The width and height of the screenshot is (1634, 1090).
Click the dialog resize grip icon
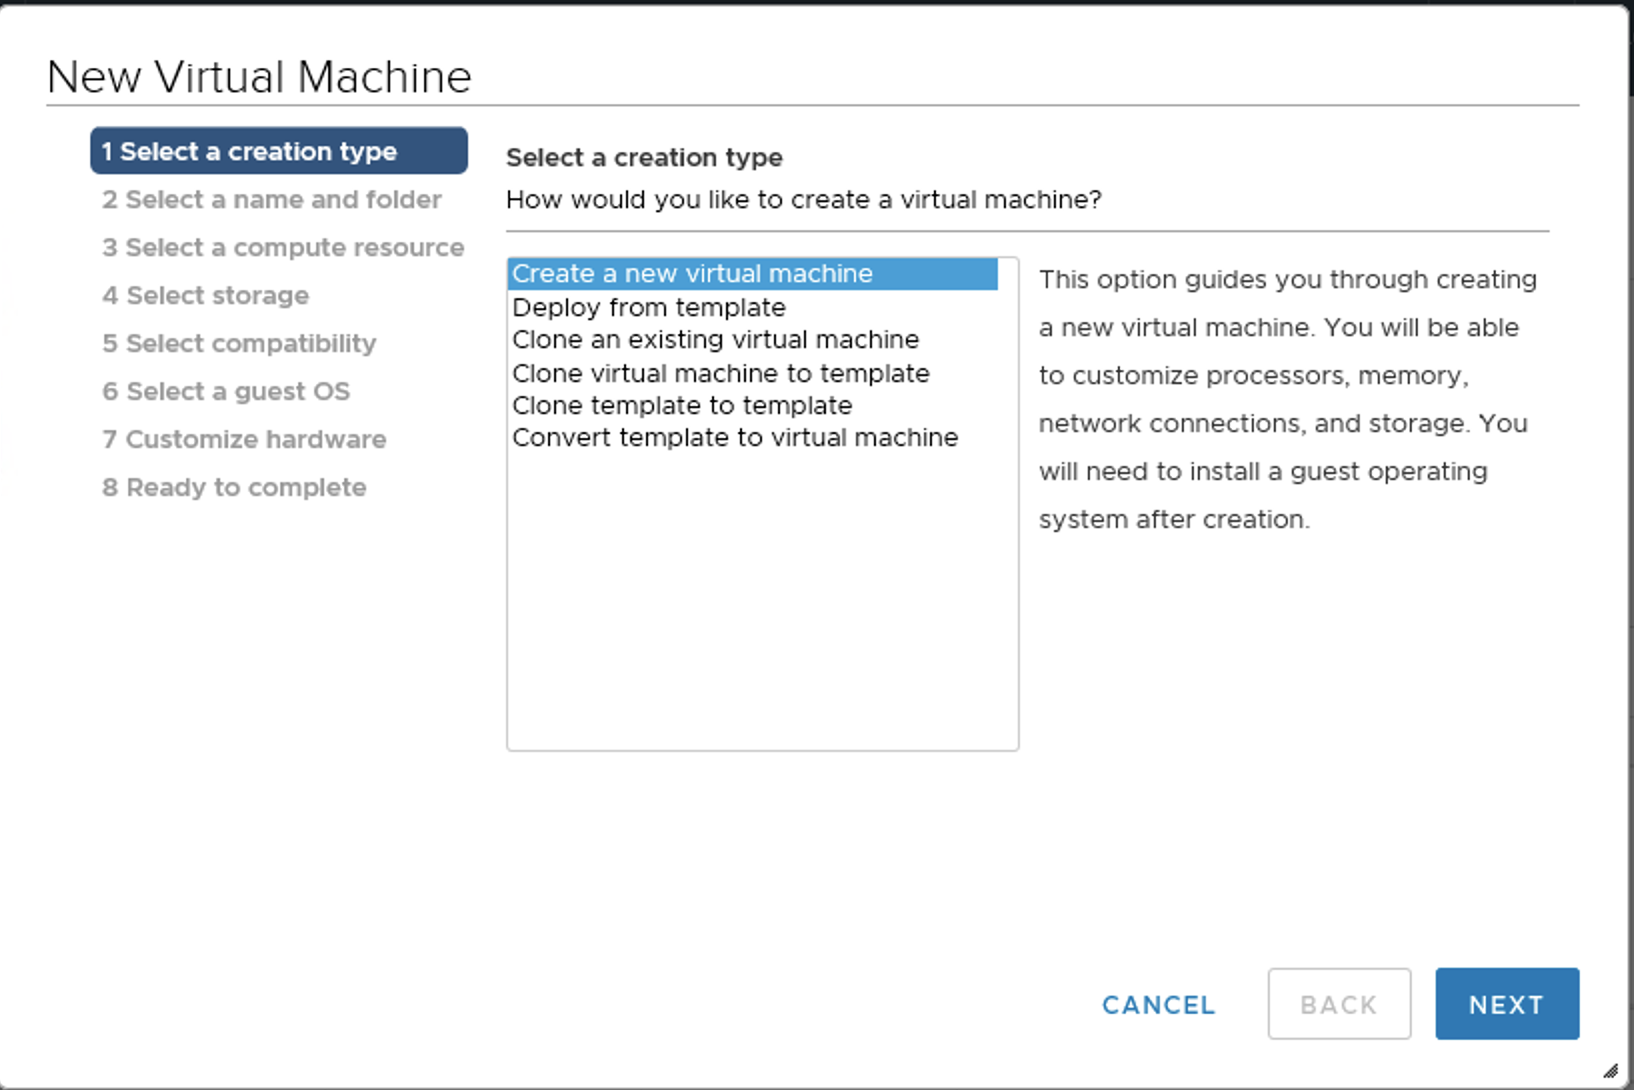[1610, 1071]
